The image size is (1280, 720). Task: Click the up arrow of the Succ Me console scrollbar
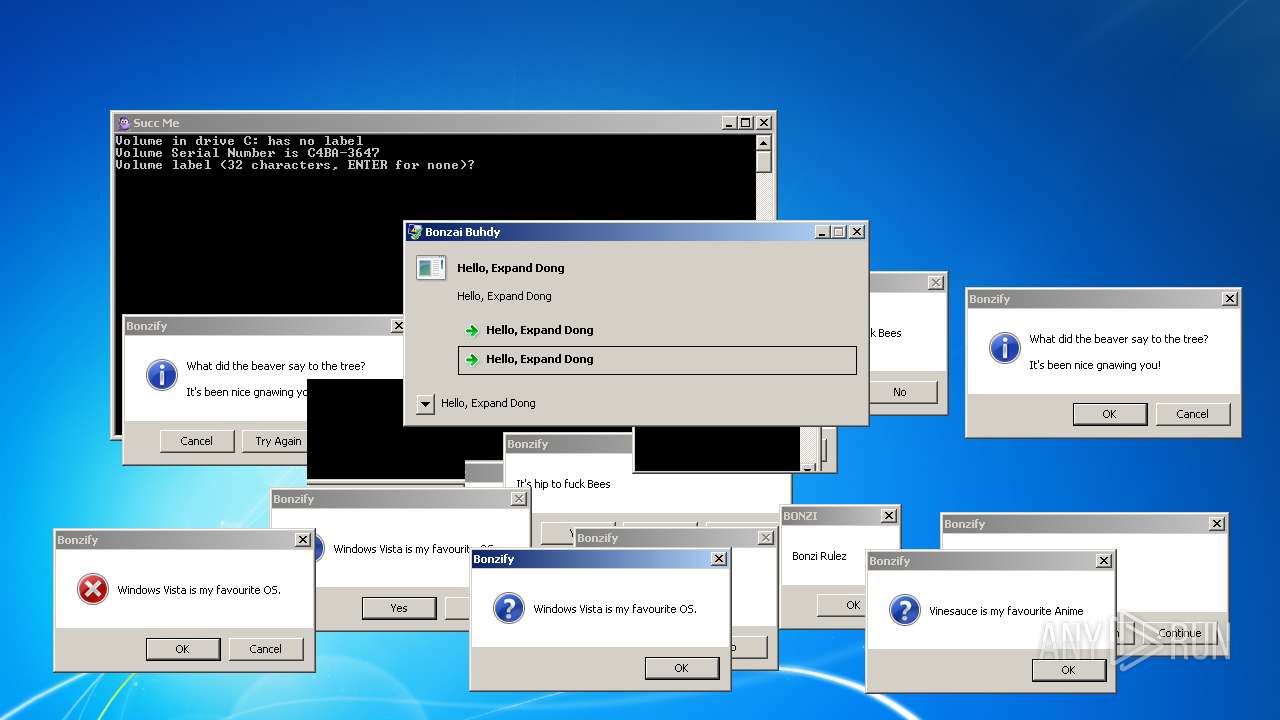click(764, 142)
